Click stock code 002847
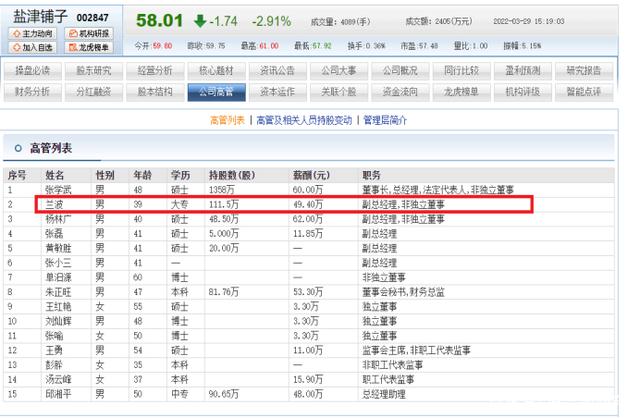This screenshot has height=418, width=640. (93, 18)
